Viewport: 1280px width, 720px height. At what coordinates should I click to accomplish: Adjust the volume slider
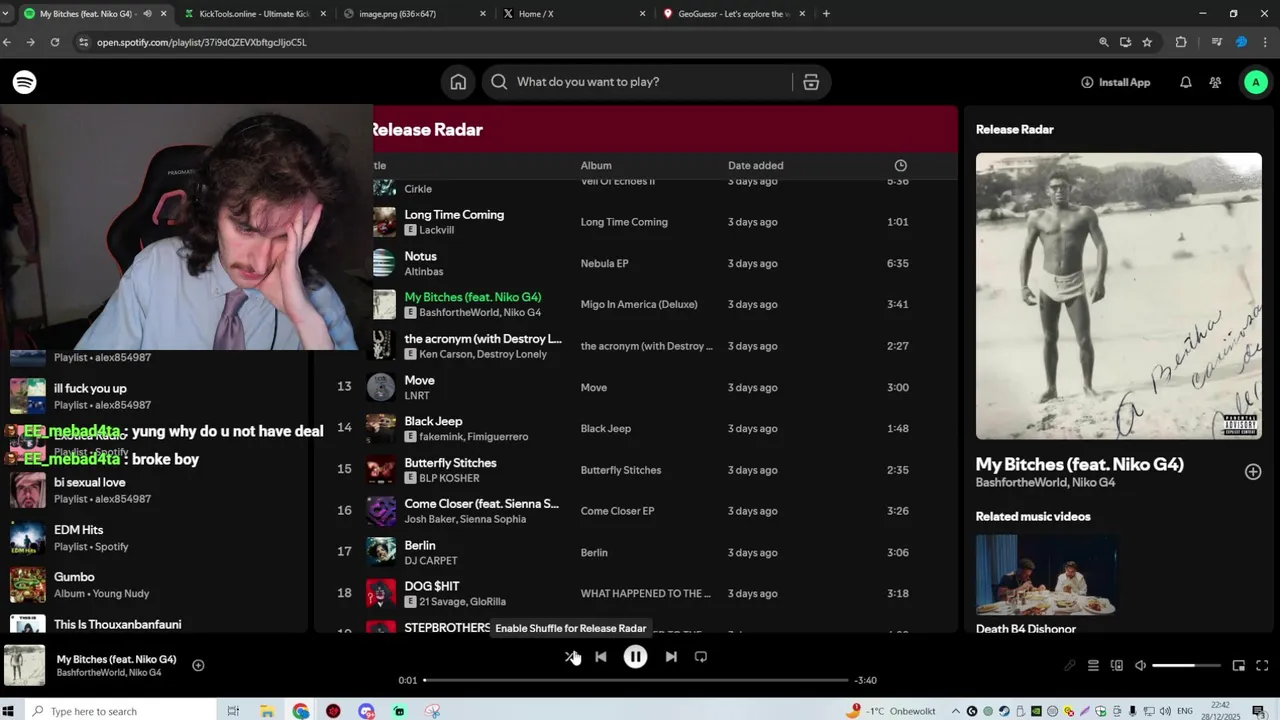click(1186, 666)
